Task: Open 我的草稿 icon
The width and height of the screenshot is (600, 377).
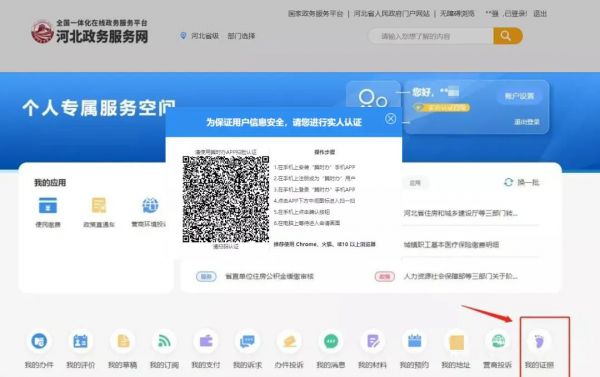Action: coord(122,341)
